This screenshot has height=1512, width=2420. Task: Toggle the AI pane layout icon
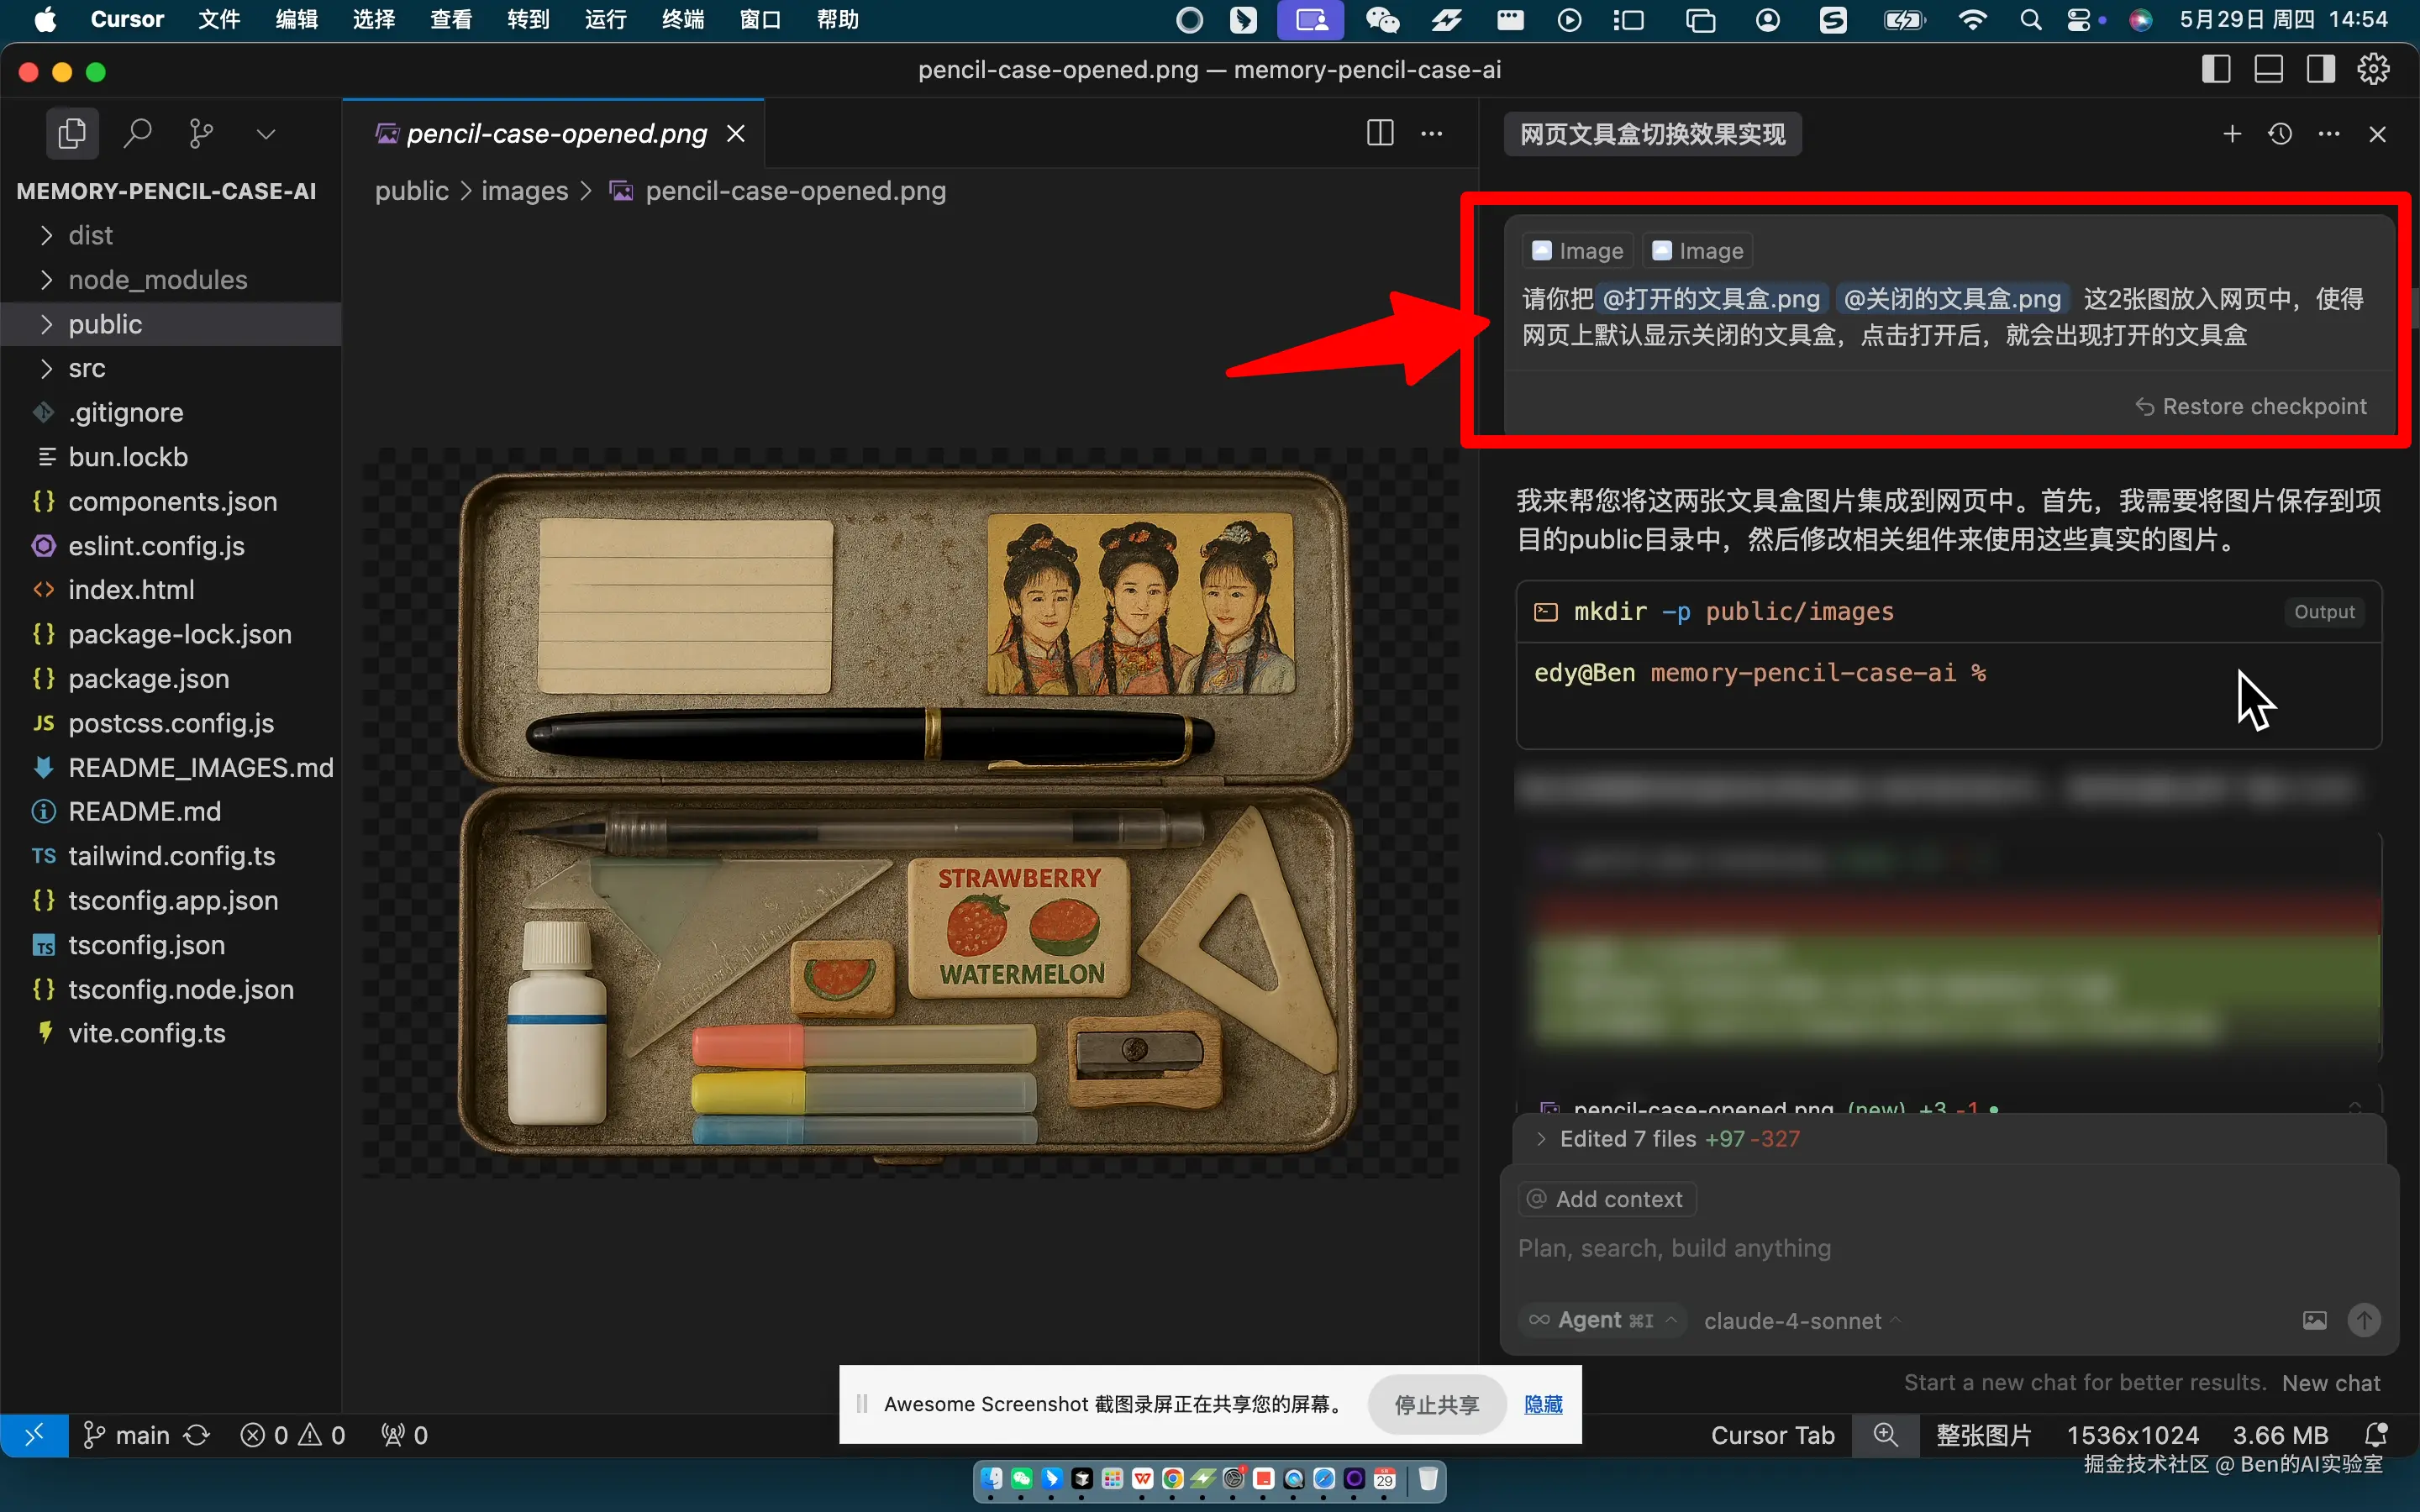(x=2320, y=69)
